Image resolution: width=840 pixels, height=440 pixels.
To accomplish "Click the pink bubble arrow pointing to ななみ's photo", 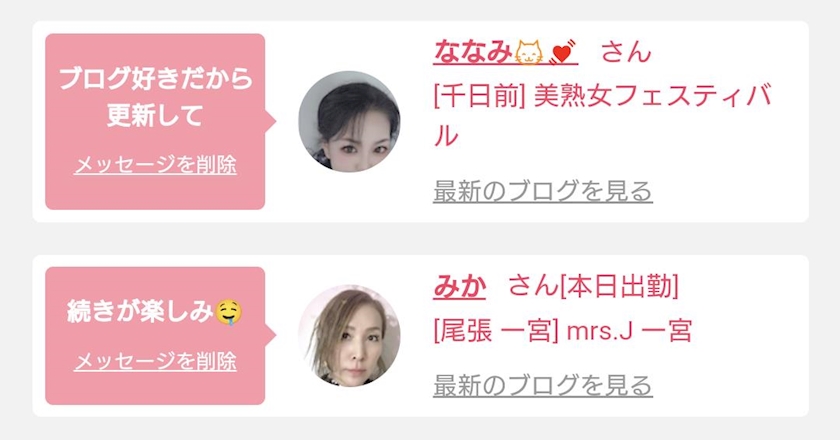I will (271, 121).
